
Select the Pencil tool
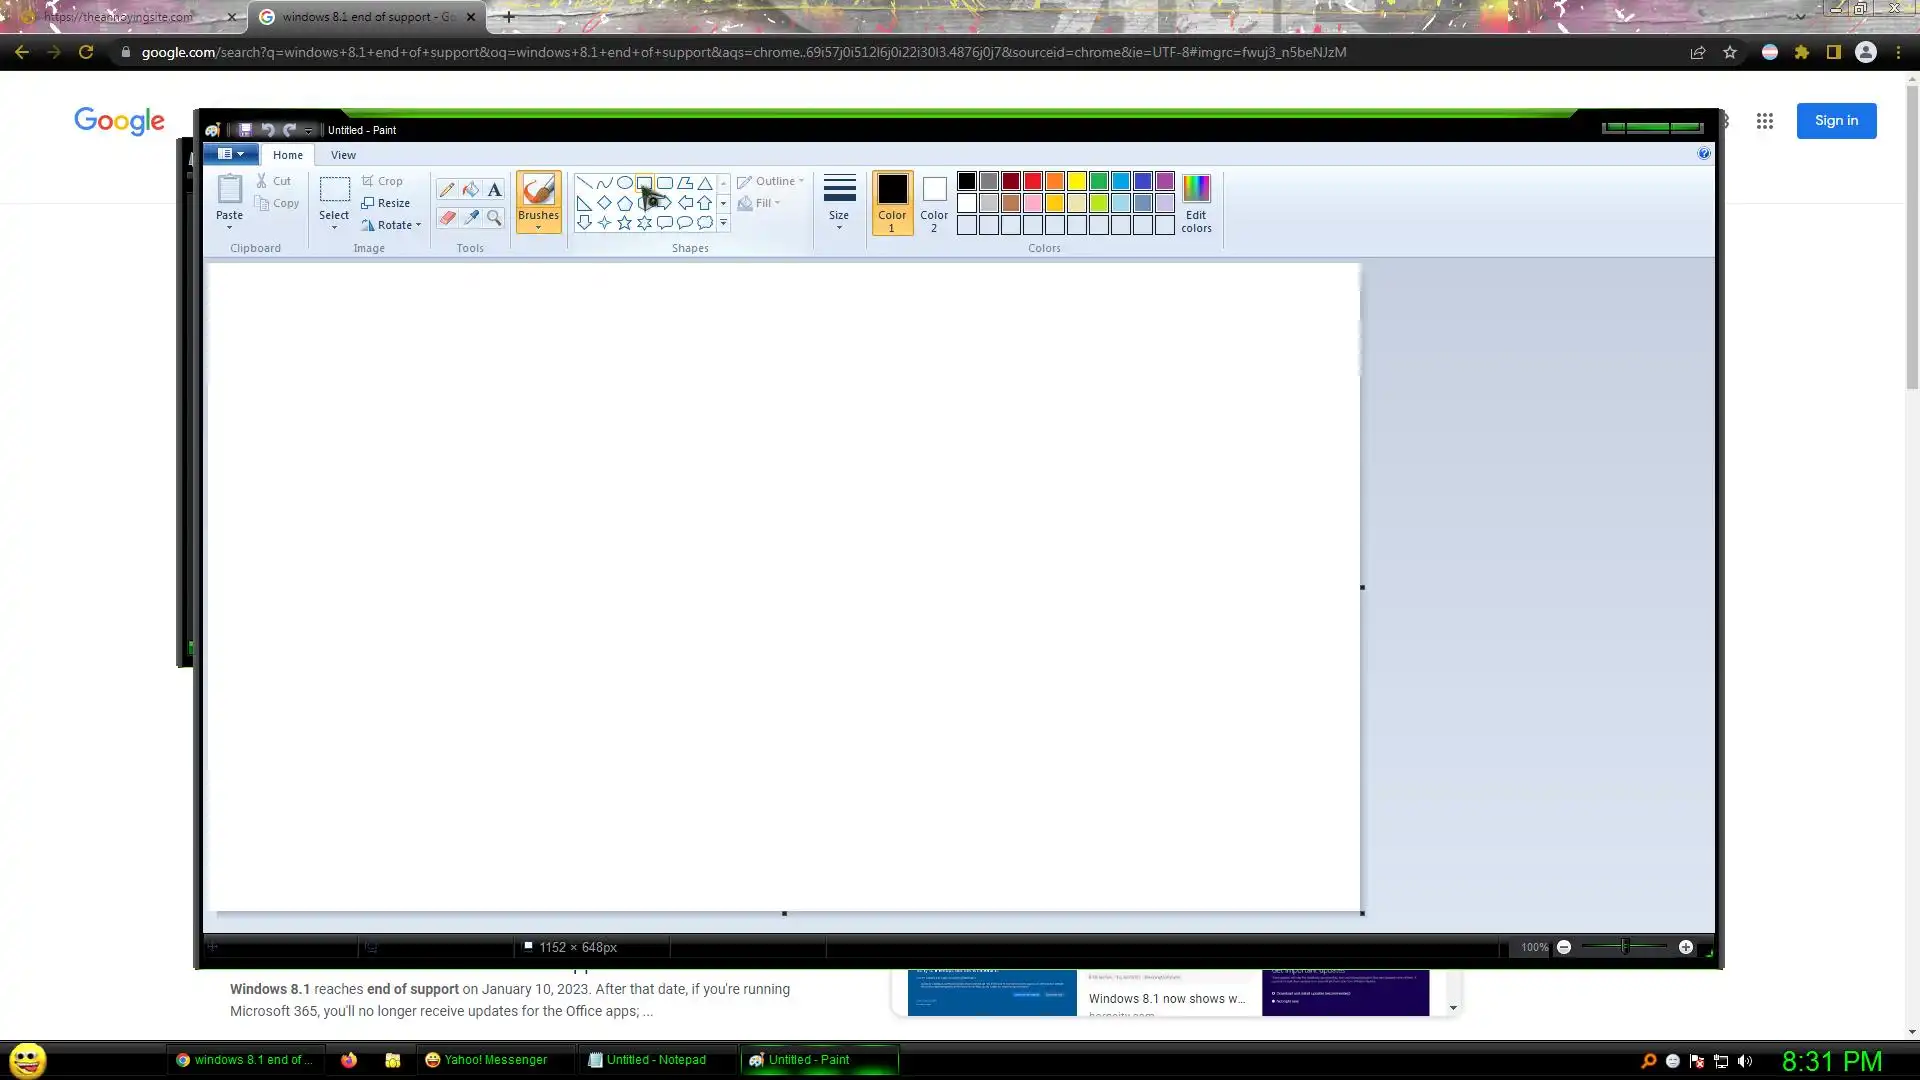pyautogui.click(x=446, y=189)
